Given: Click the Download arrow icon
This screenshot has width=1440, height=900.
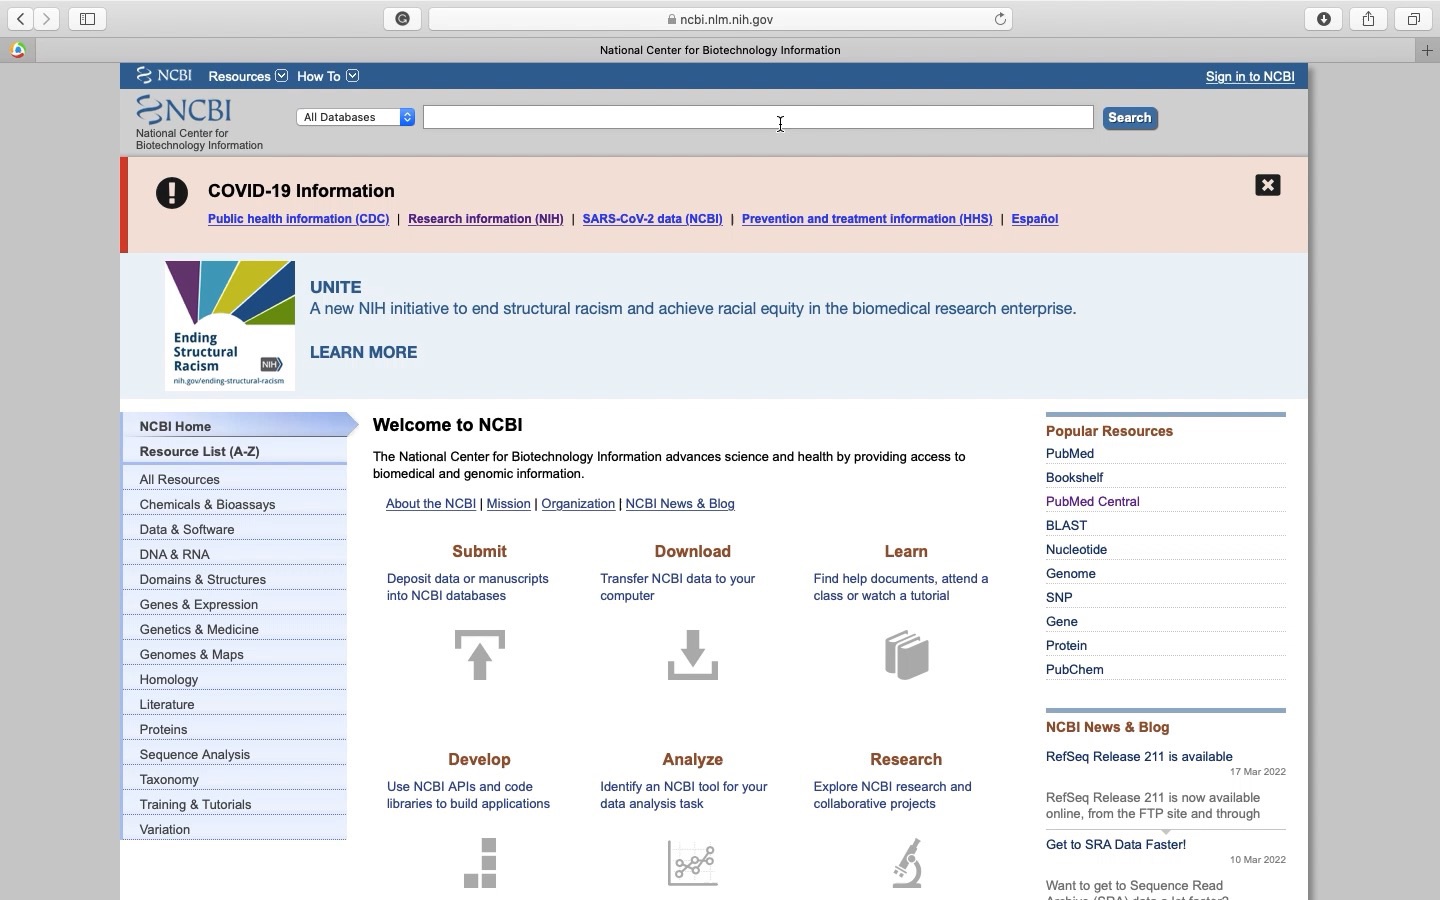Looking at the screenshot, I should point(692,655).
